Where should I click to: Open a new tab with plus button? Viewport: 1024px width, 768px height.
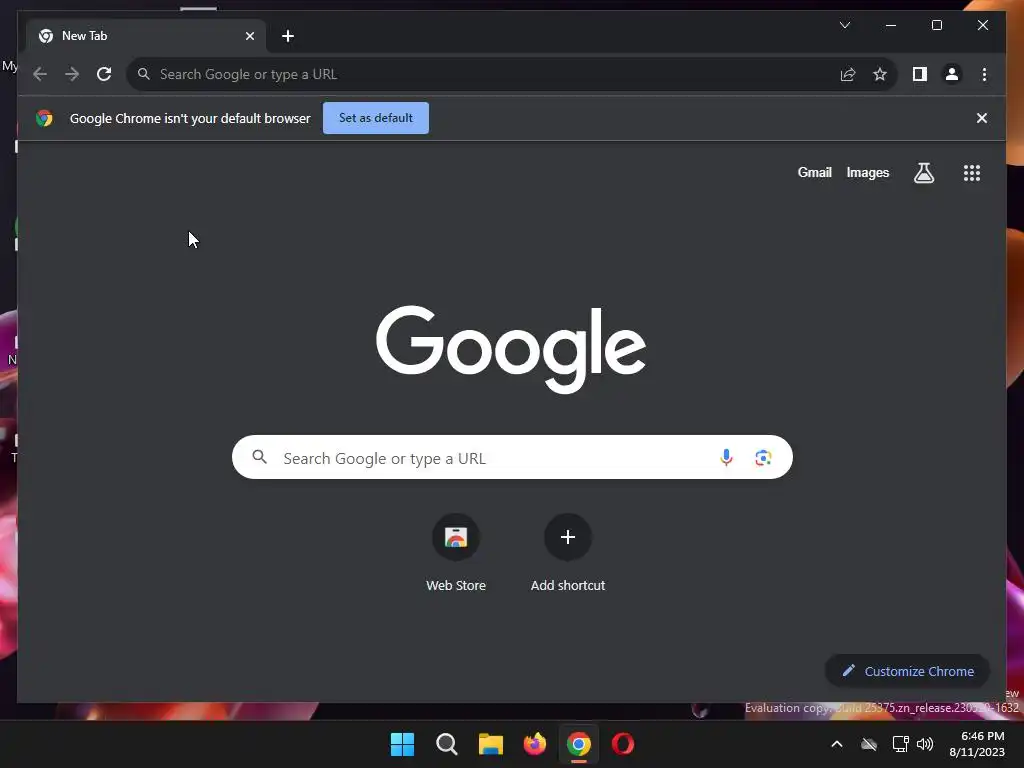(x=288, y=36)
